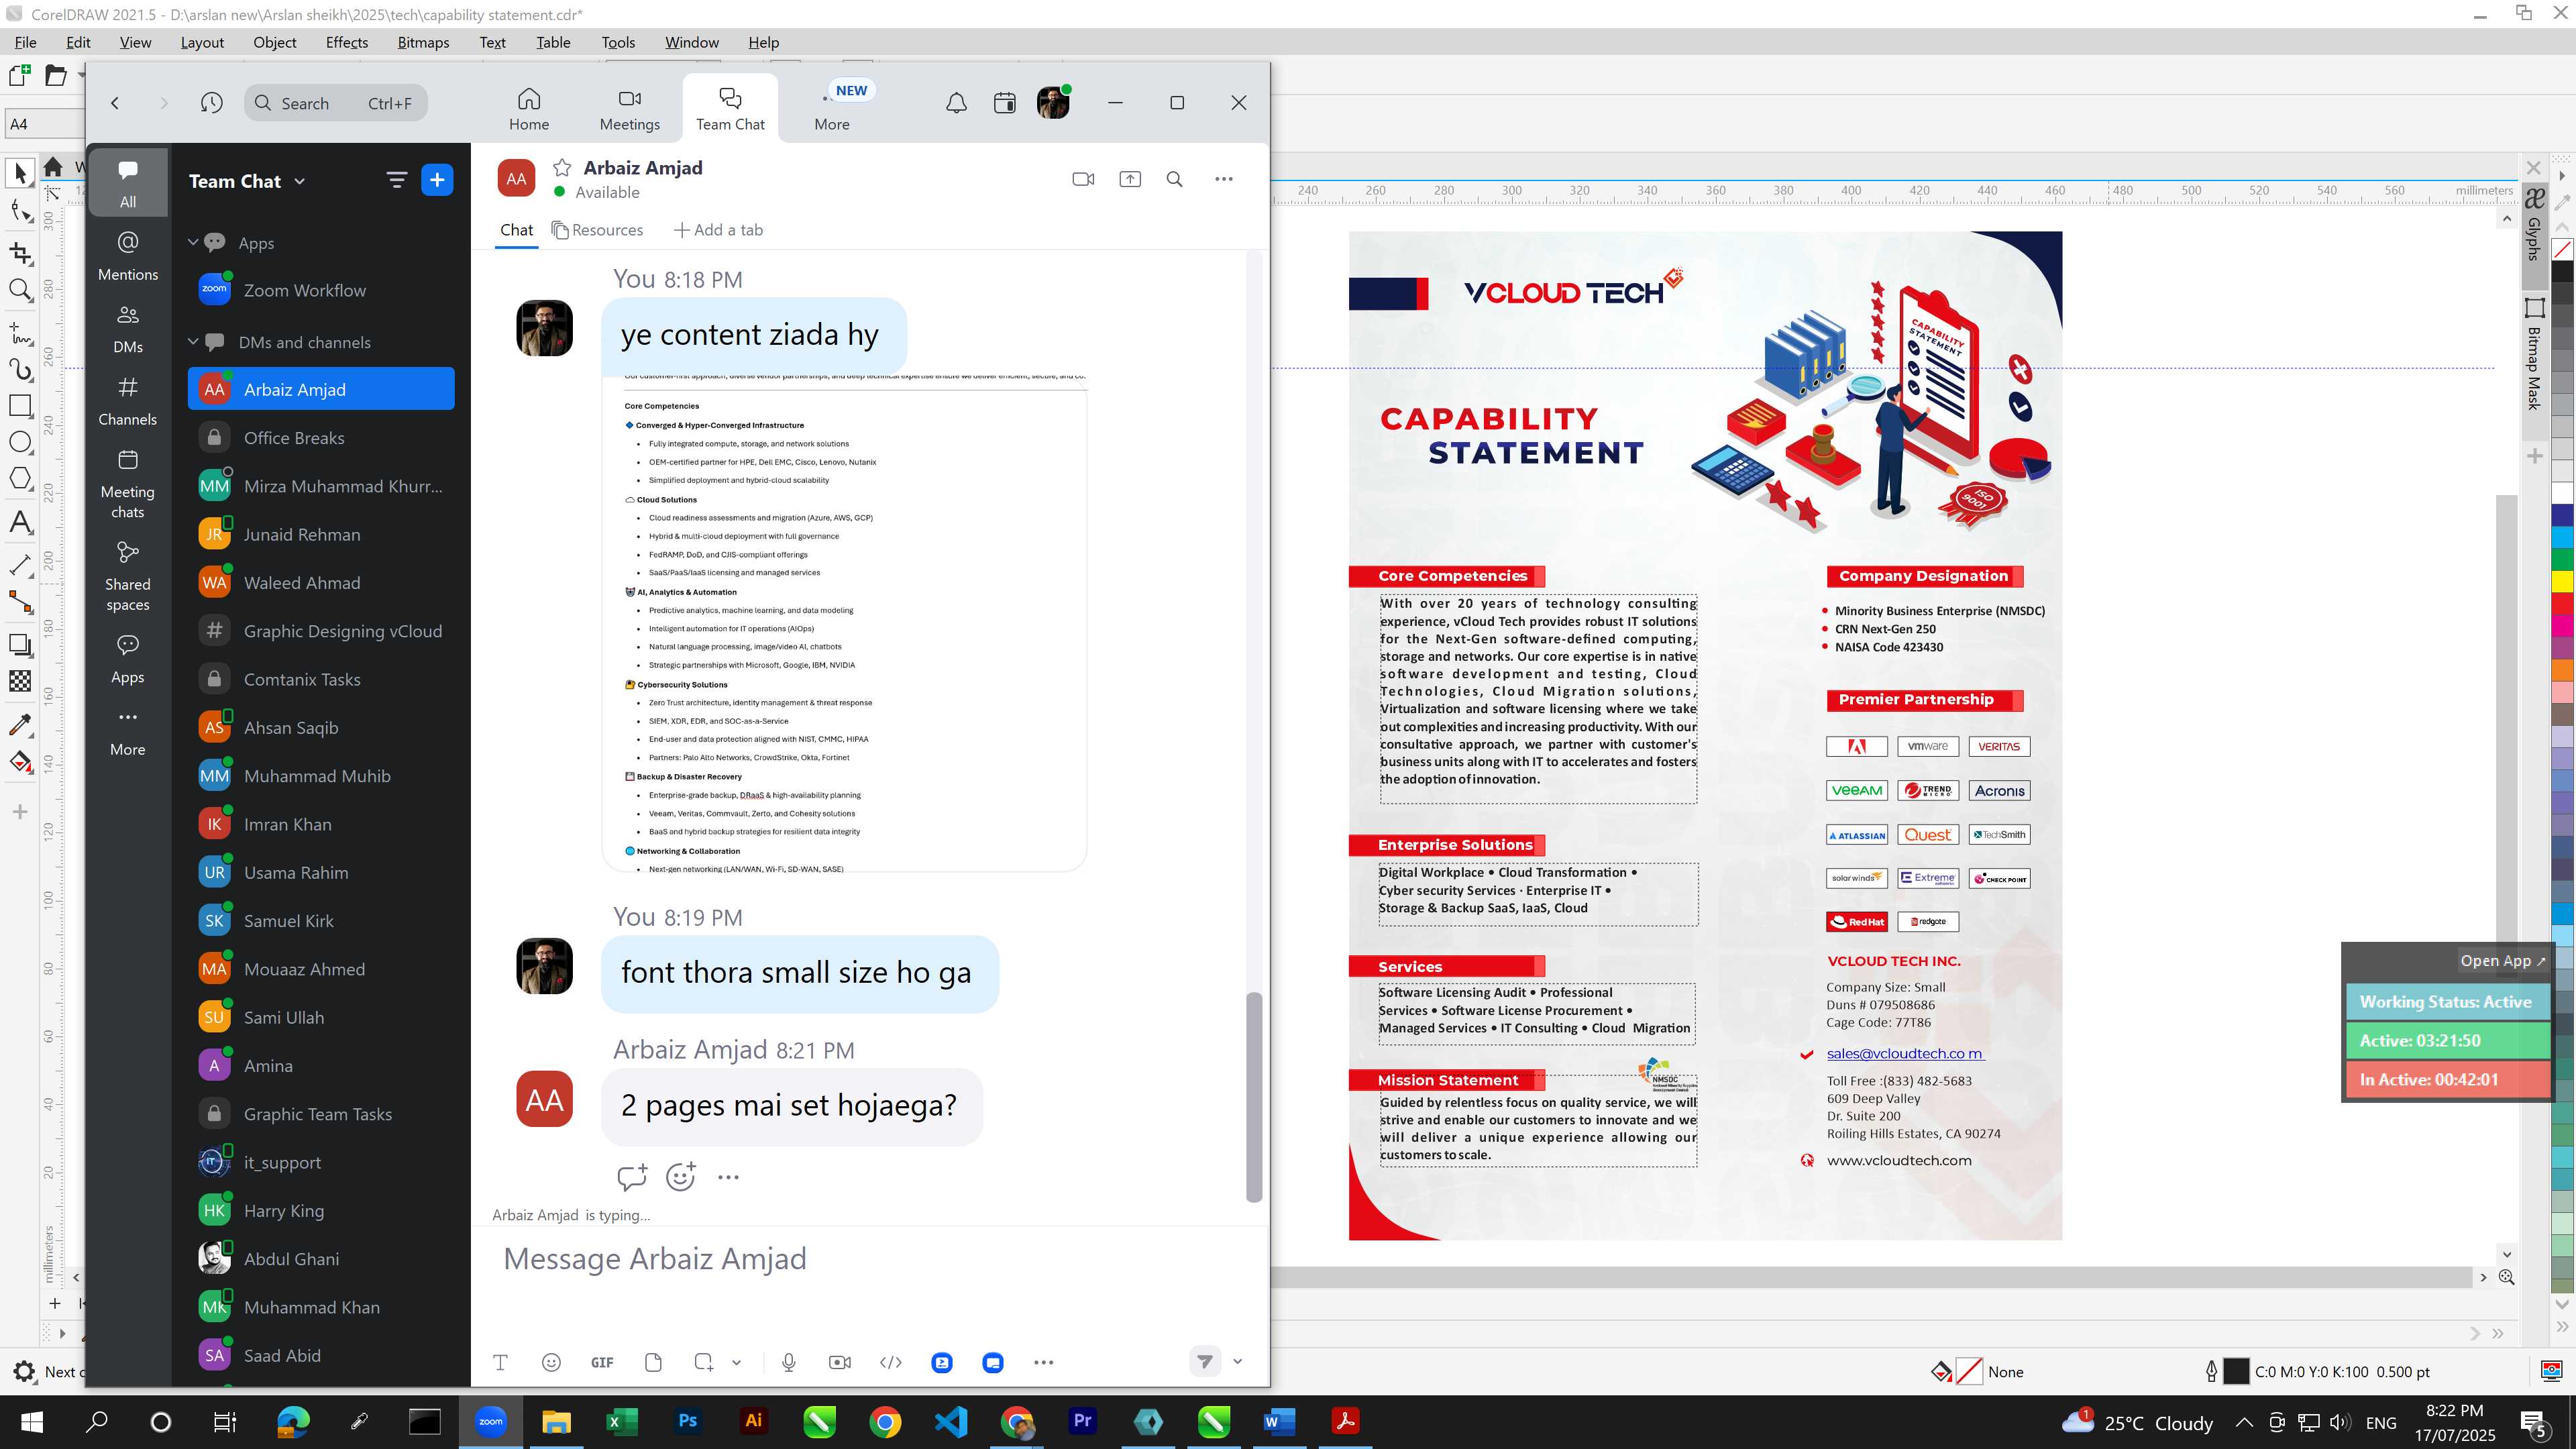Show hidden system tray icons
Image resolution: width=2576 pixels, height=1449 pixels.
pos(2244,1422)
